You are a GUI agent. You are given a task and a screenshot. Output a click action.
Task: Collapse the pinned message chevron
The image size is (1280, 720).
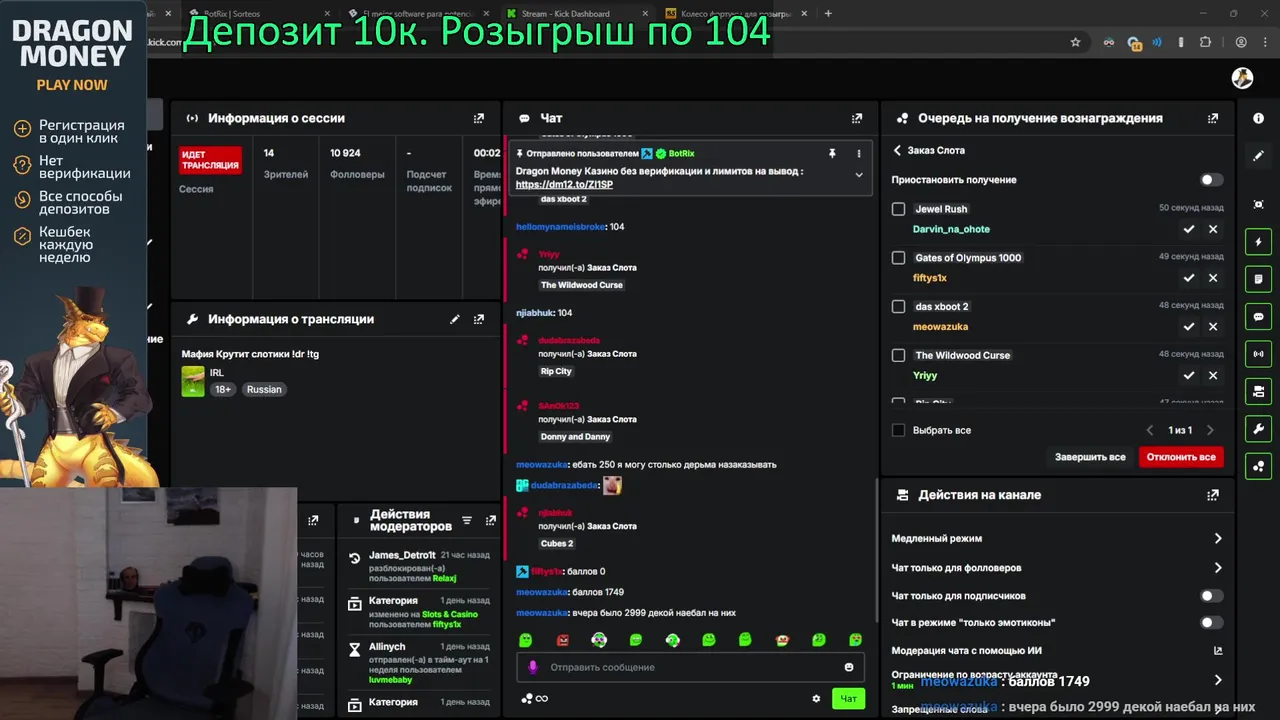pos(858,175)
